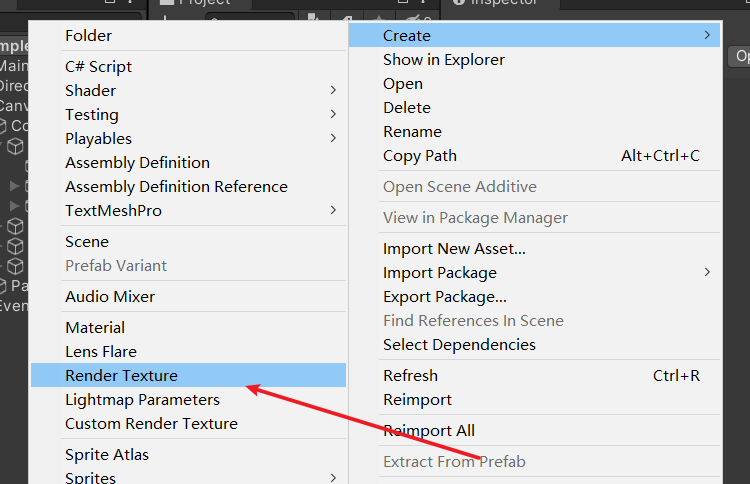Expand the Sprites submenu arrow
Viewport: 750px width, 484px height.
pyautogui.click(x=333, y=477)
